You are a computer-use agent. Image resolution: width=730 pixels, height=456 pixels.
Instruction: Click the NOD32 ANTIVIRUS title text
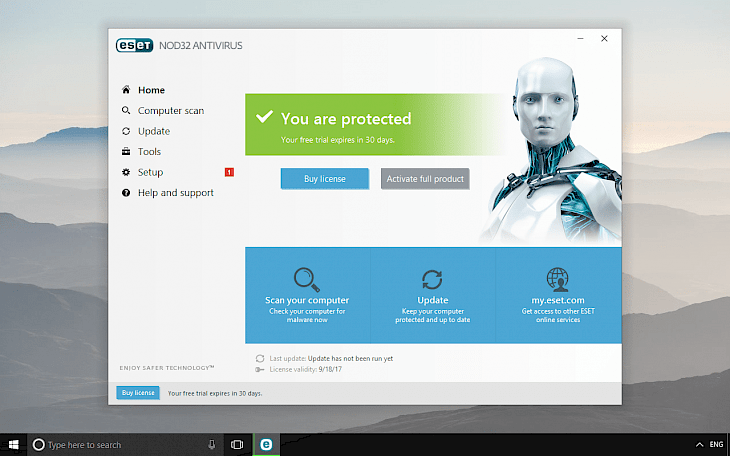tap(201, 46)
